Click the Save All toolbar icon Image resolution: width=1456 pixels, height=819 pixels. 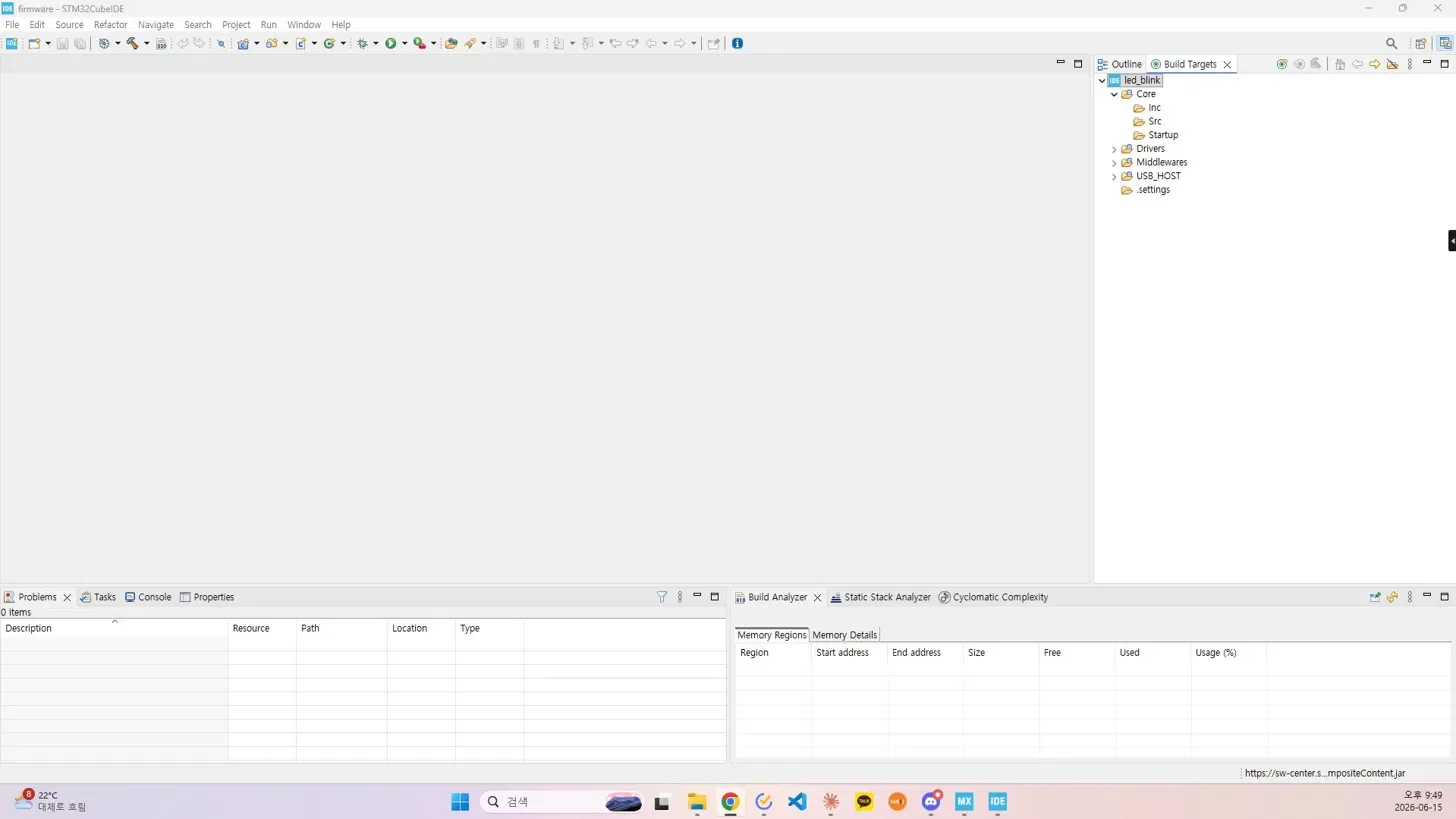tap(80, 43)
